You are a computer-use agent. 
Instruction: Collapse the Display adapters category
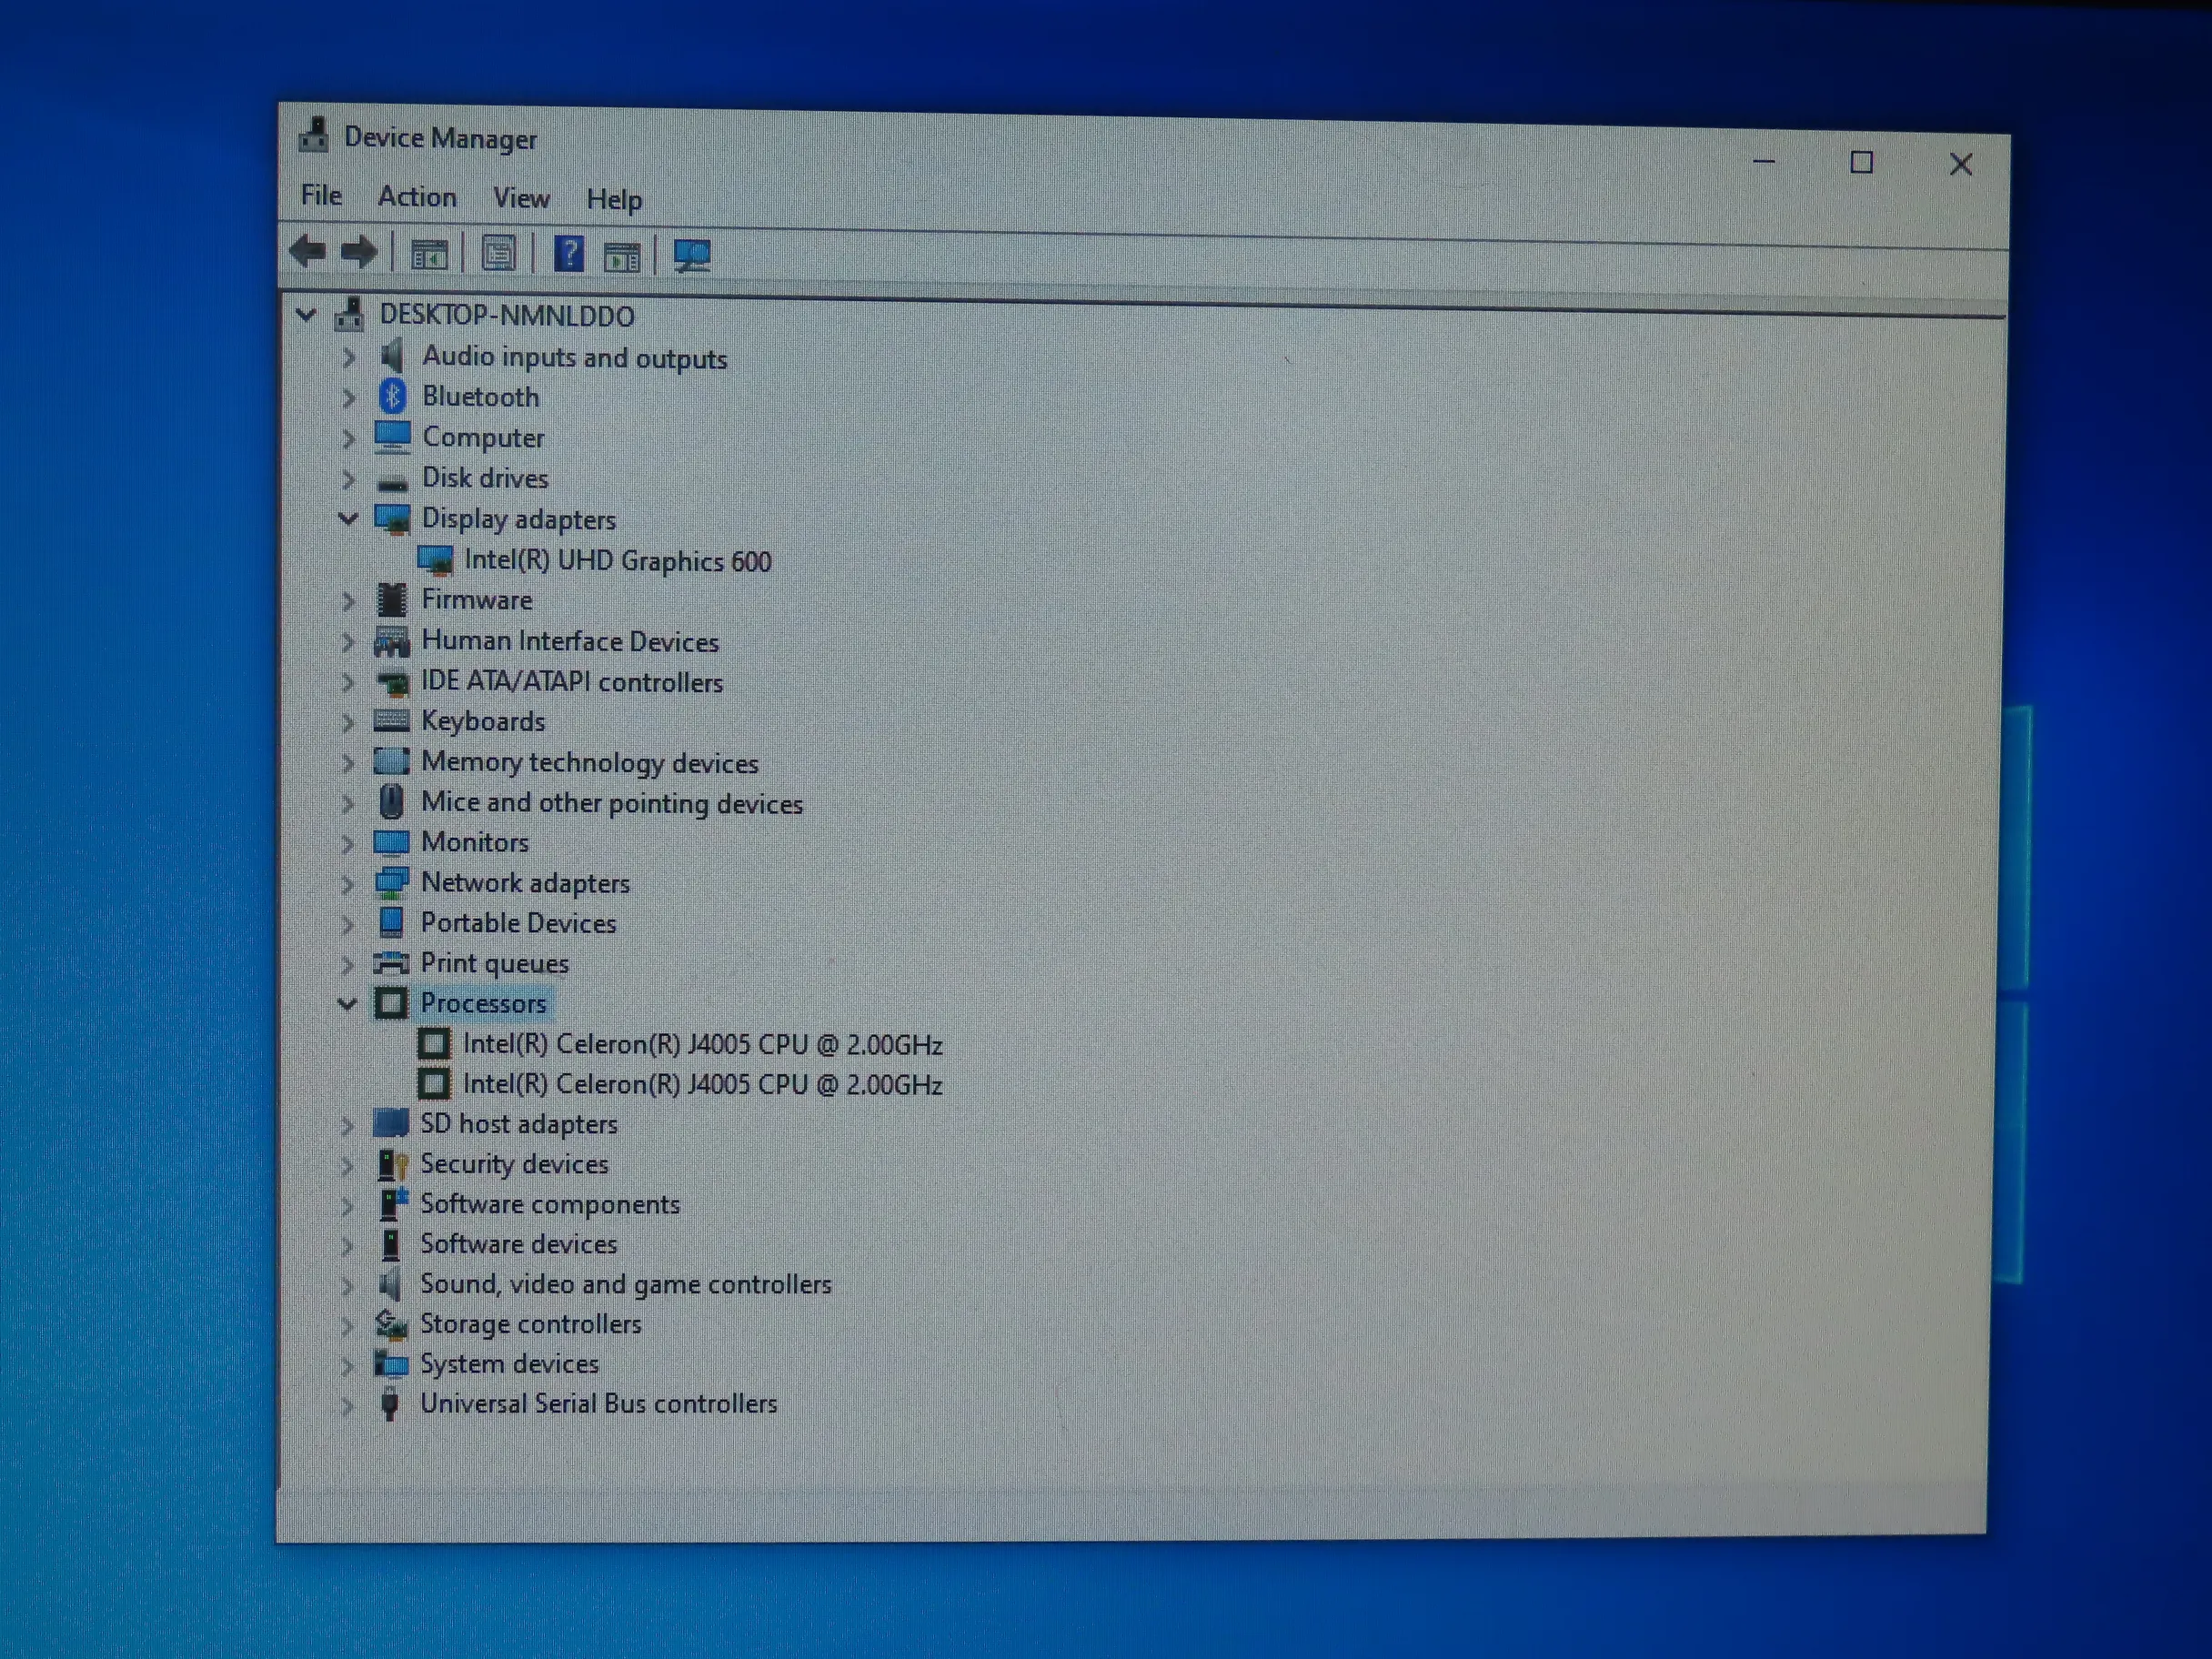click(348, 518)
